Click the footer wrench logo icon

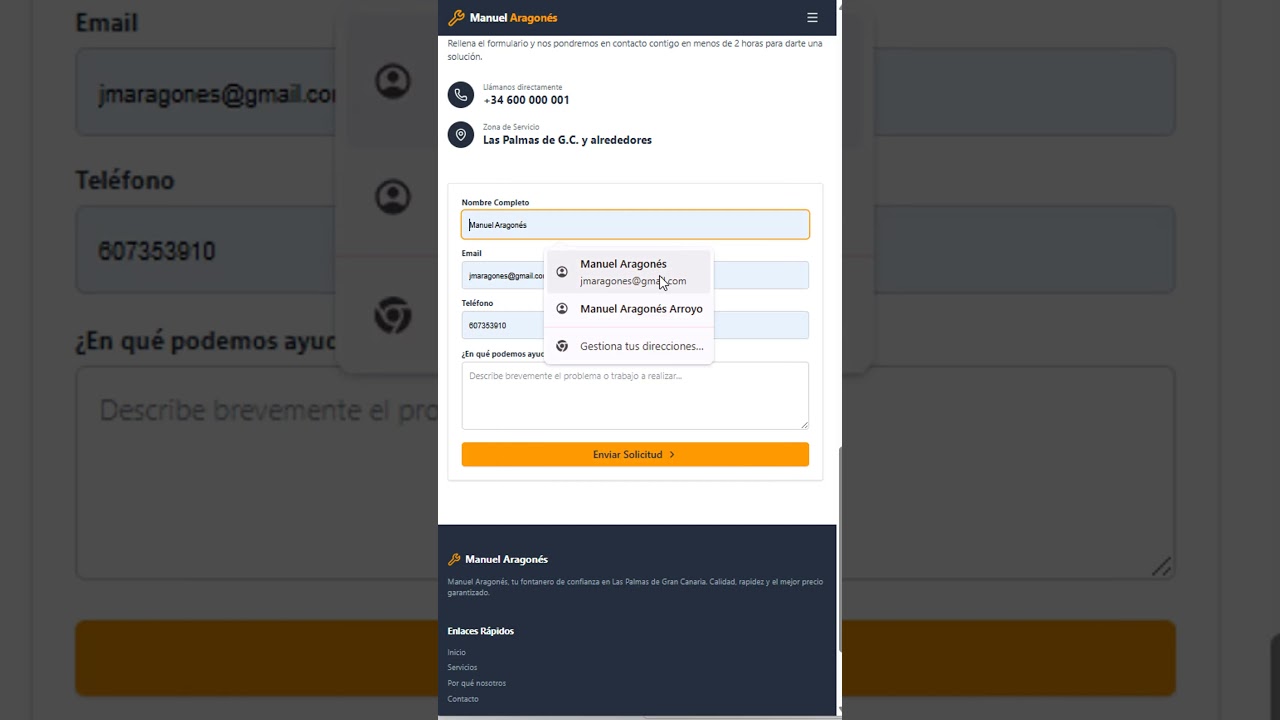coord(454,559)
